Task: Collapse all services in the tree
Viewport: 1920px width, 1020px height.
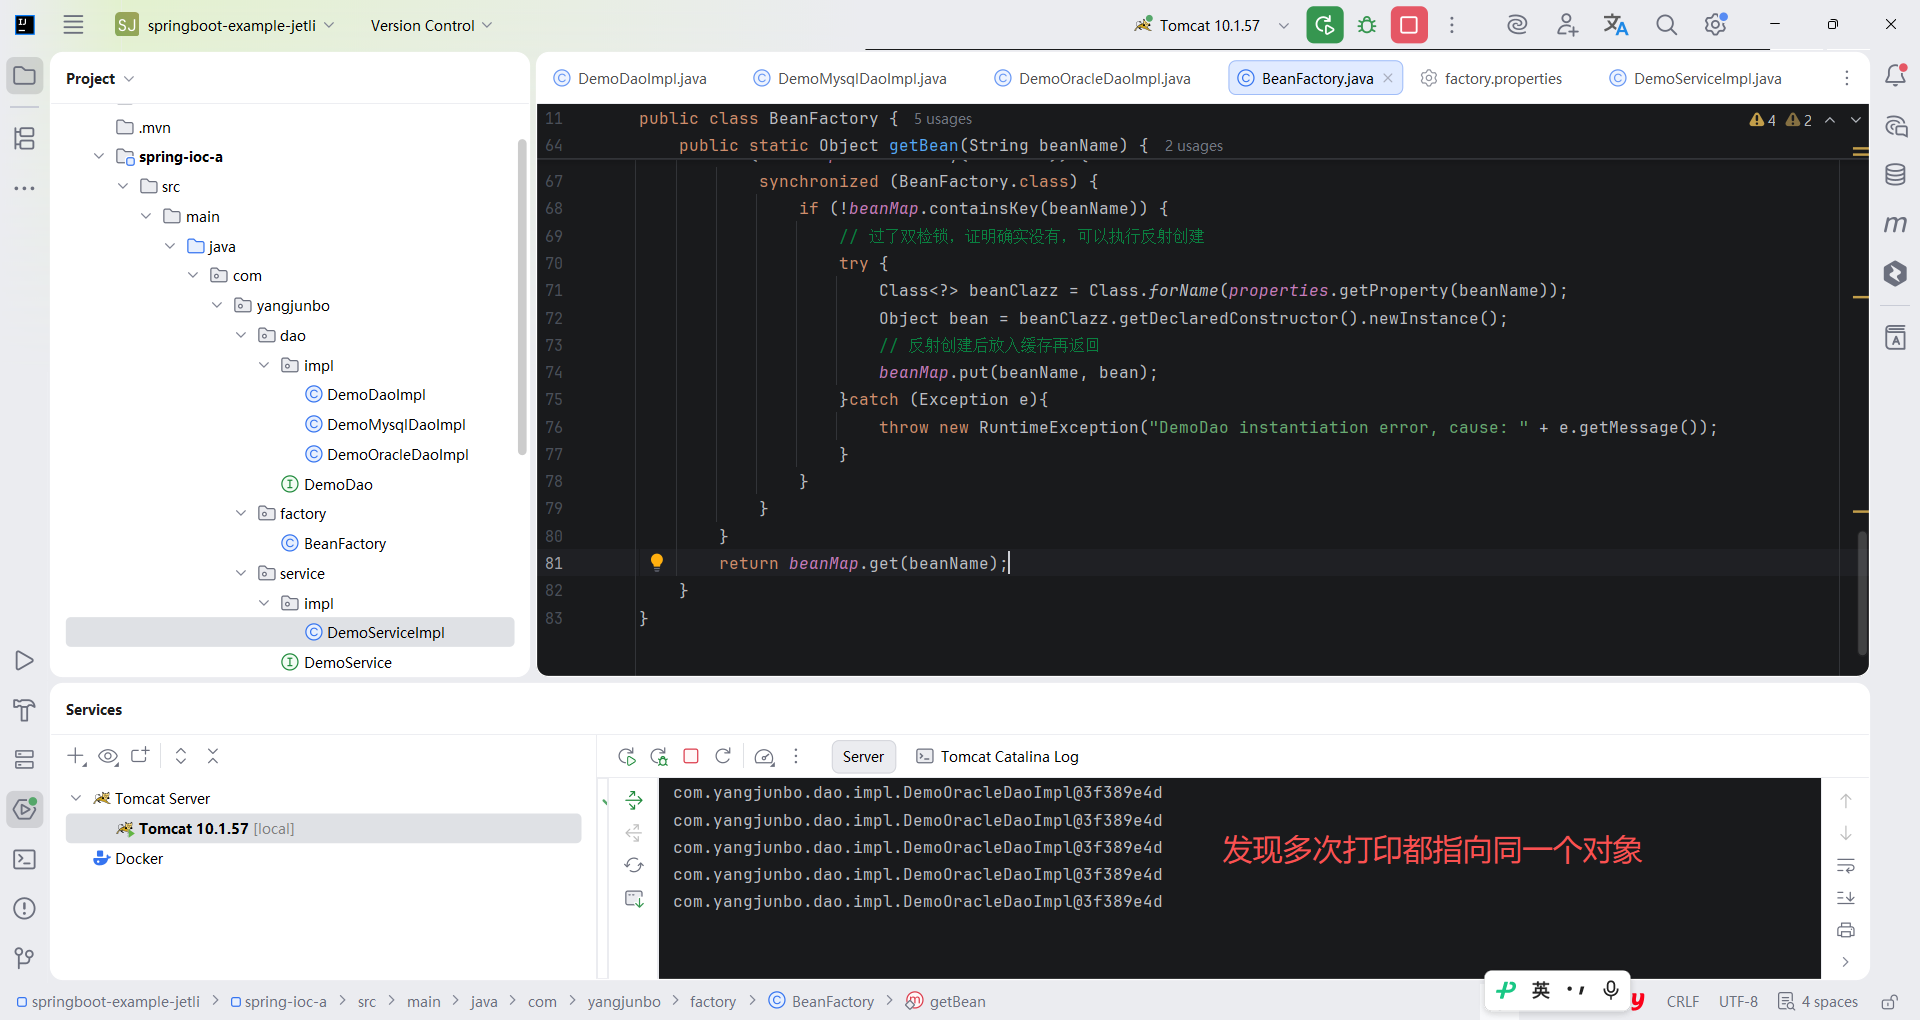Action: tap(213, 756)
